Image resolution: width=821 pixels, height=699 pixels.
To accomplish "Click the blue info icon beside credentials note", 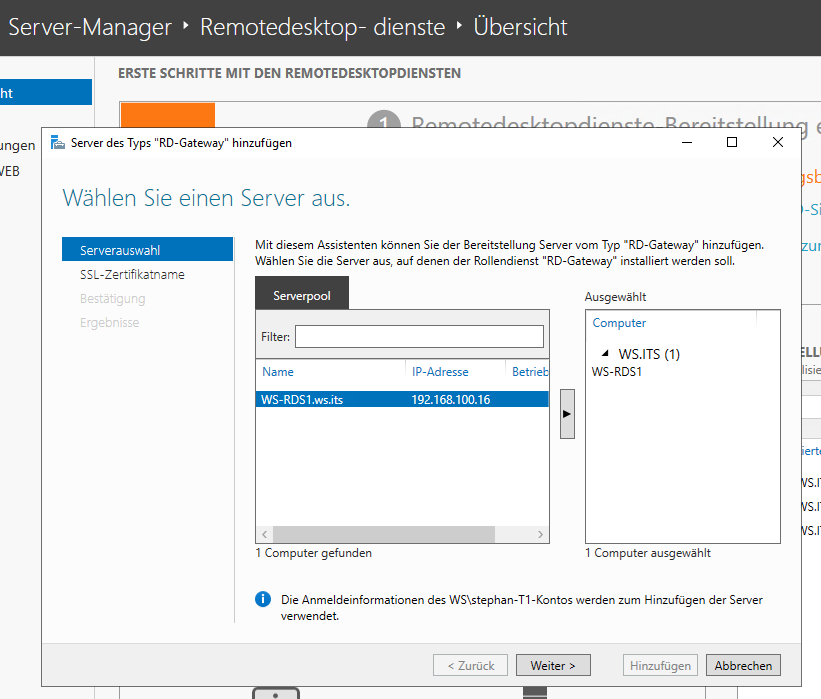I will [263, 599].
